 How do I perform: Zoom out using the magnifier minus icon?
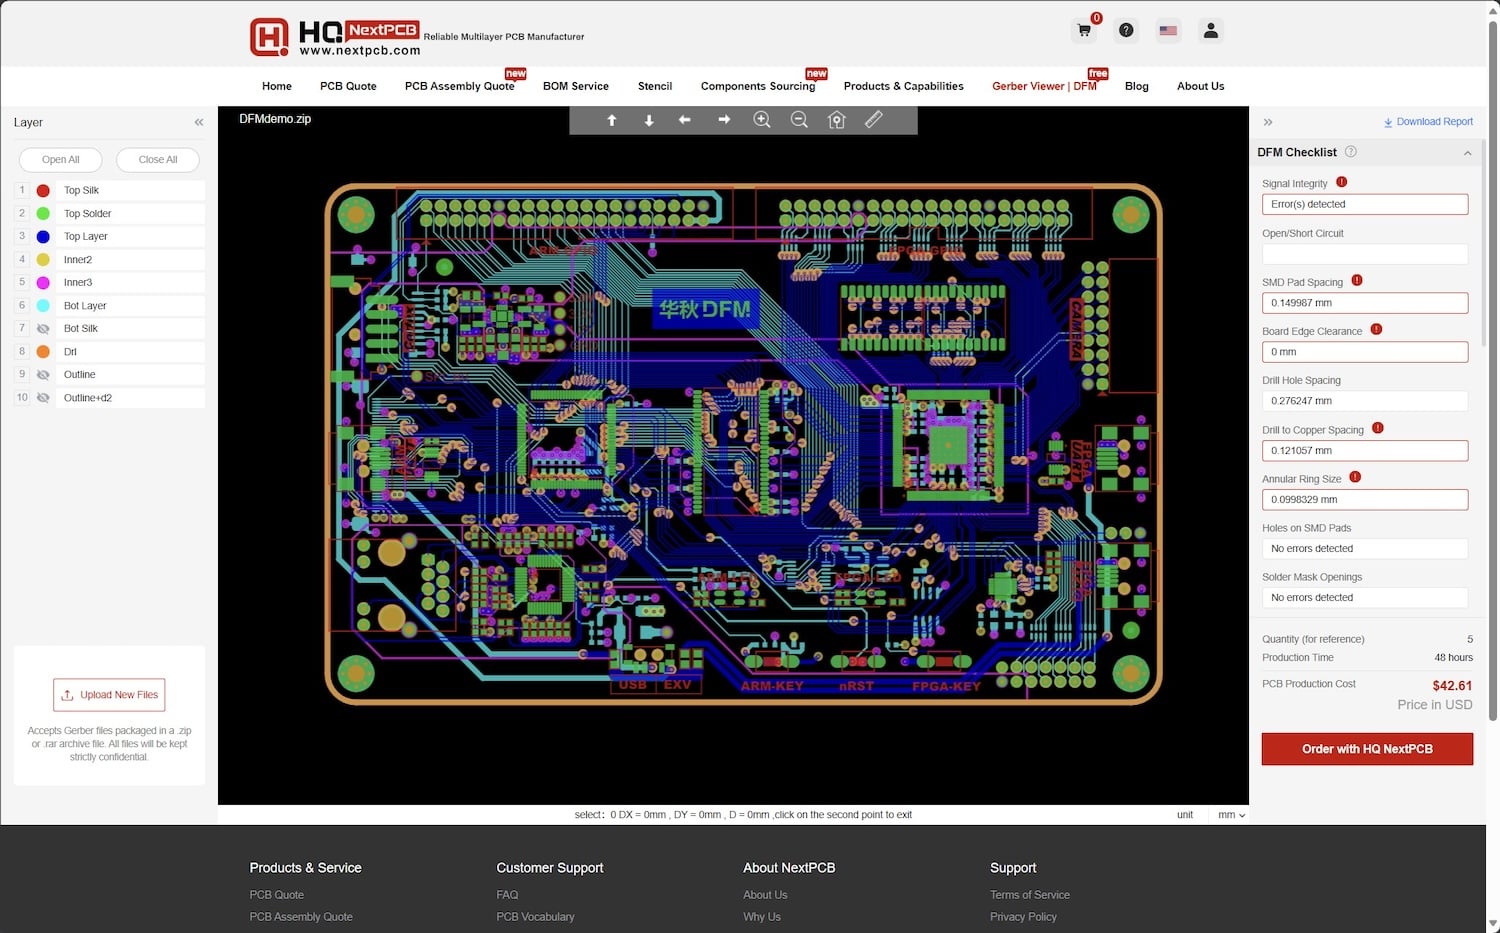pyautogui.click(x=799, y=119)
